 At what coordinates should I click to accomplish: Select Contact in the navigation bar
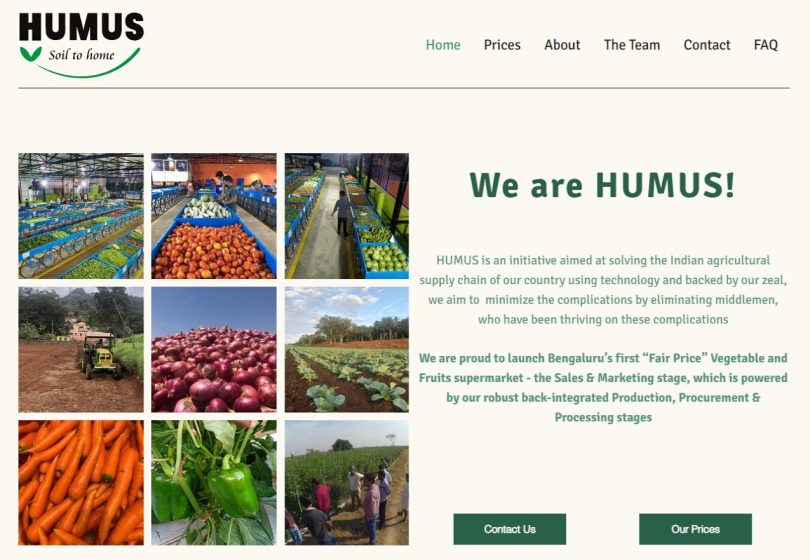pos(707,45)
